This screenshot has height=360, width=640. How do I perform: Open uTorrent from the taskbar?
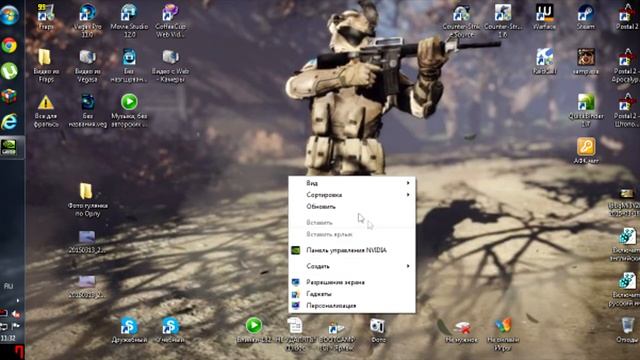click(x=9, y=71)
